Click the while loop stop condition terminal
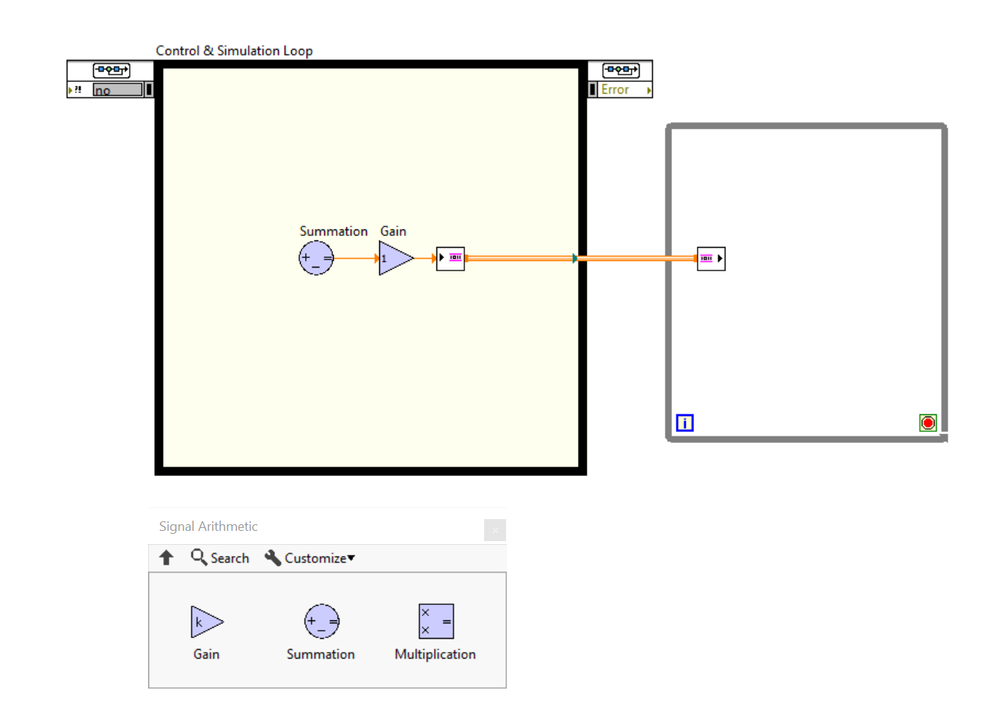The width and height of the screenshot is (999, 709). 928,422
